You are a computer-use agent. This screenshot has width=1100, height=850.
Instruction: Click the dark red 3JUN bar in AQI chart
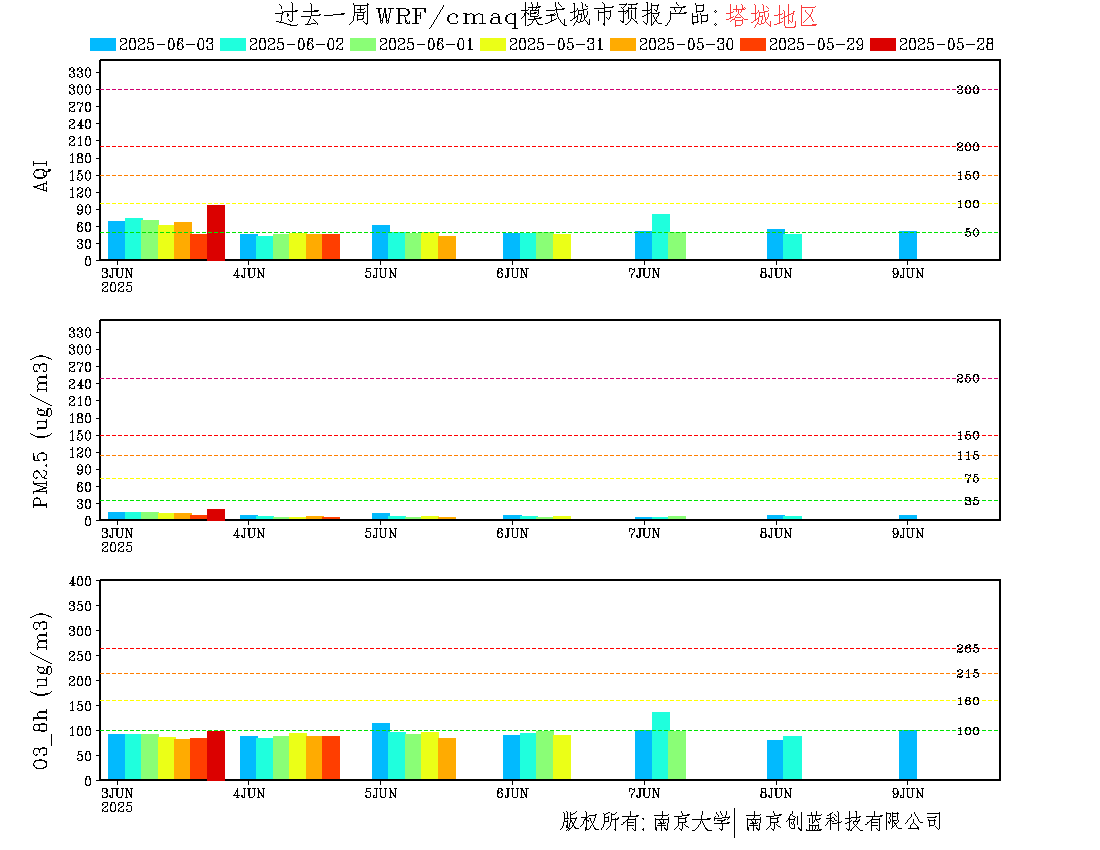pos(216,232)
